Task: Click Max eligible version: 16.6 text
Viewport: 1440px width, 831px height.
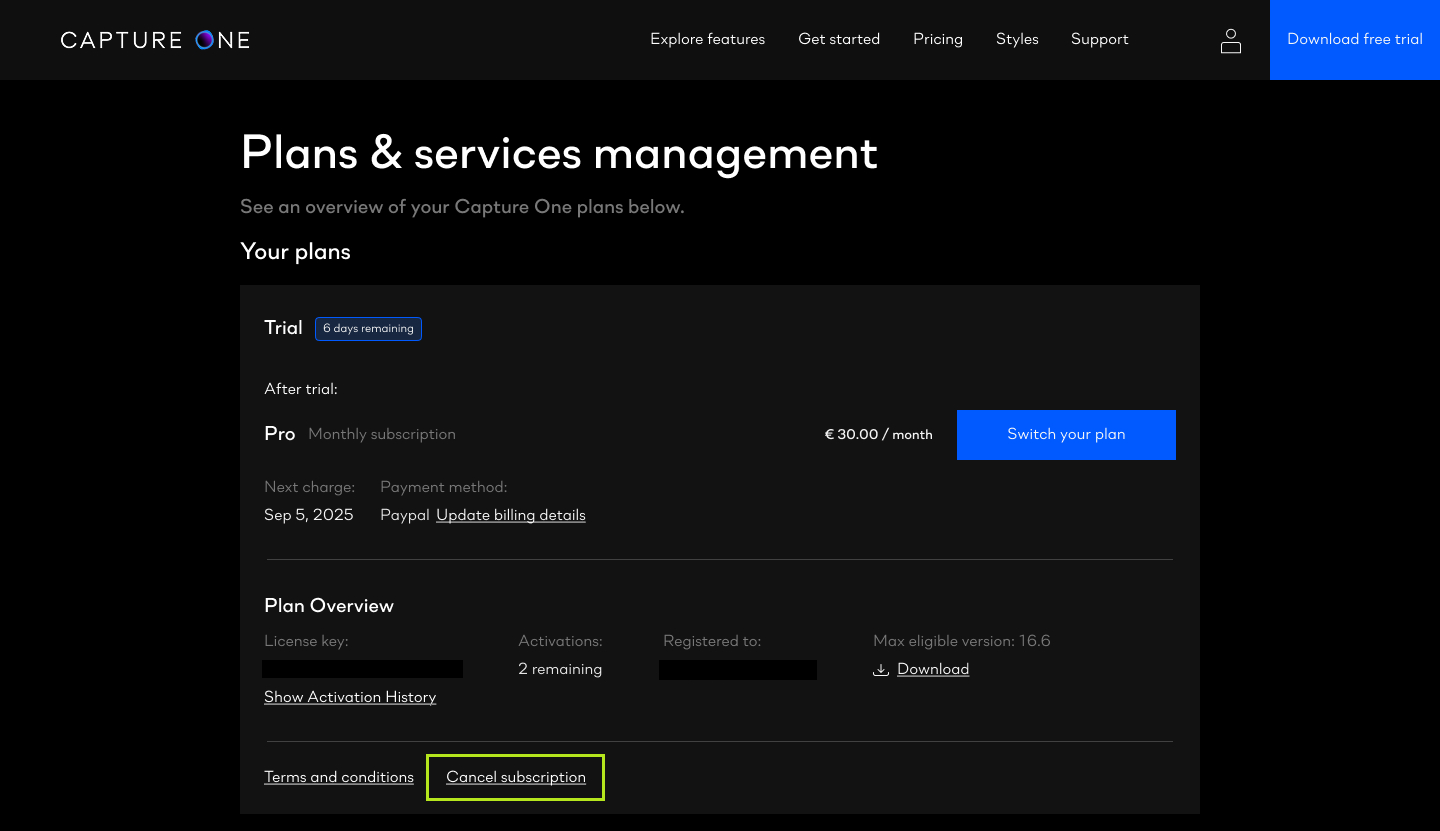Action: click(962, 641)
